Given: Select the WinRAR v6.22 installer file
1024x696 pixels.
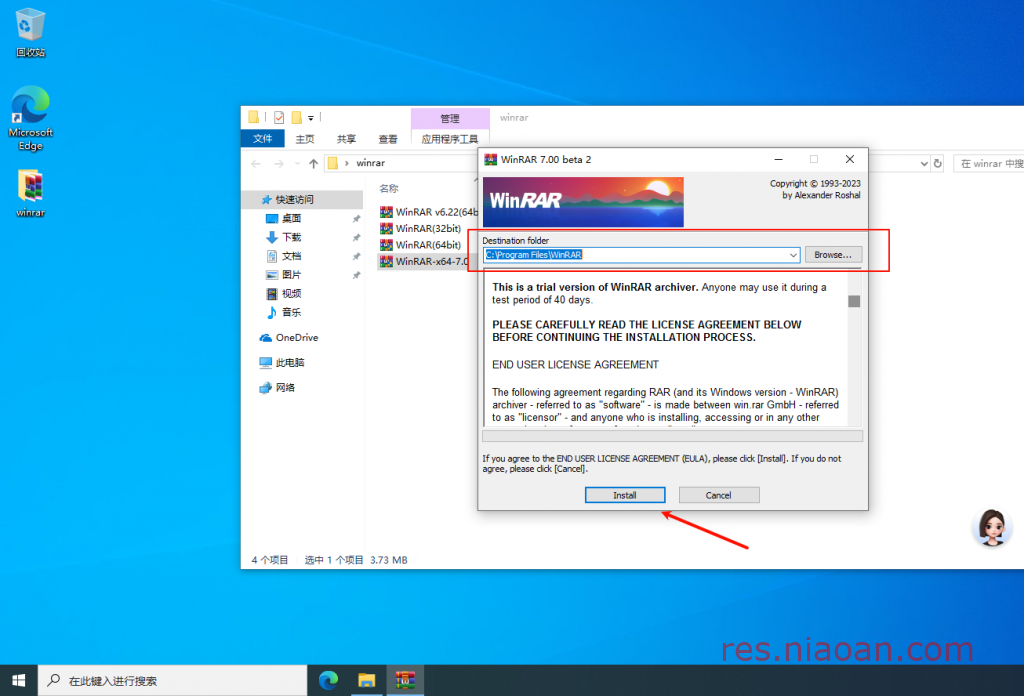Looking at the screenshot, I should coord(430,211).
